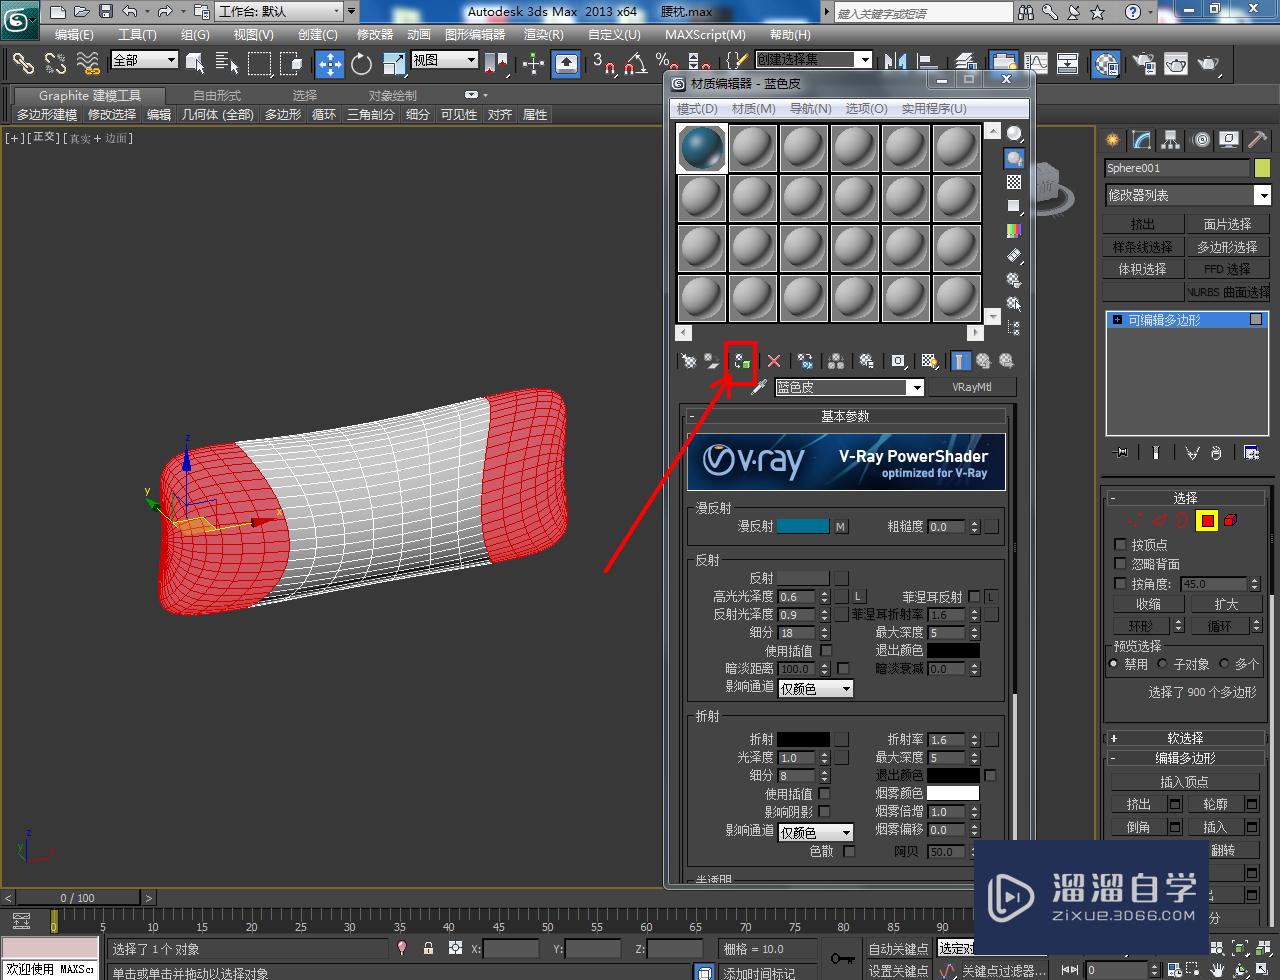Open the Create command panel tab
Image resolution: width=1280 pixels, height=980 pixels.
[1113, 140]
